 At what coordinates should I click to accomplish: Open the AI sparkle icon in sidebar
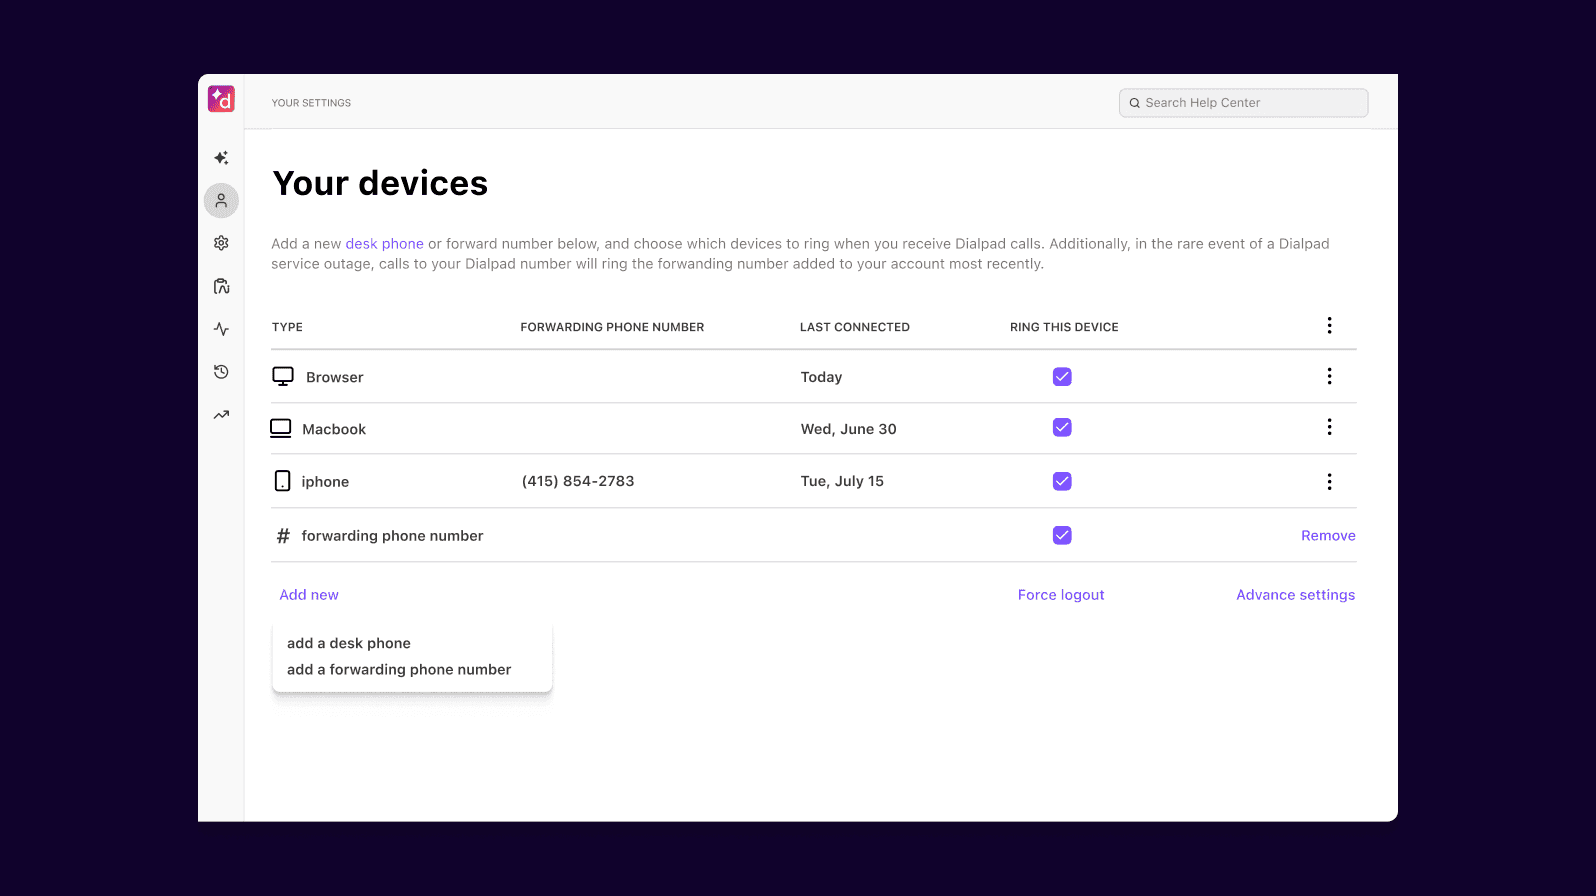click(221, 158)
